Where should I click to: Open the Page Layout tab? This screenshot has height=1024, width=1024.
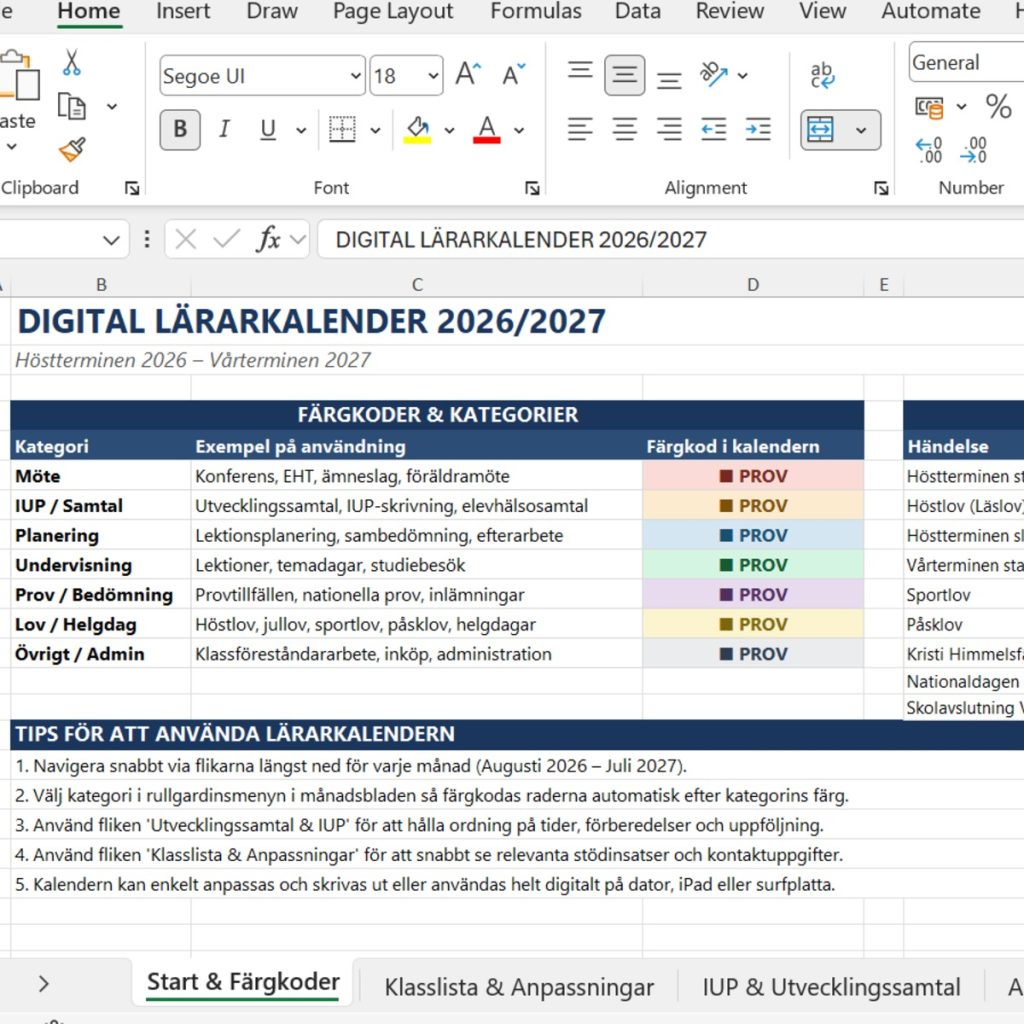(393, 11)
